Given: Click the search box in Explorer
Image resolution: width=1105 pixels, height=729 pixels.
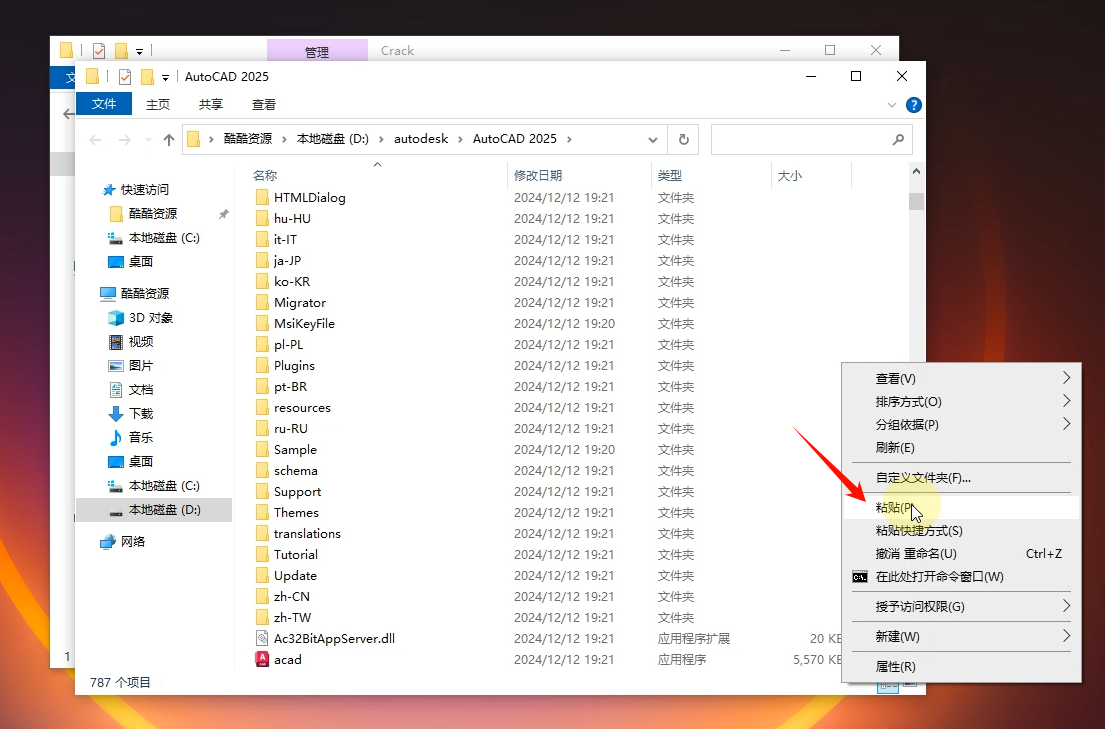Looking at the screenshot, I should [800, 140].
